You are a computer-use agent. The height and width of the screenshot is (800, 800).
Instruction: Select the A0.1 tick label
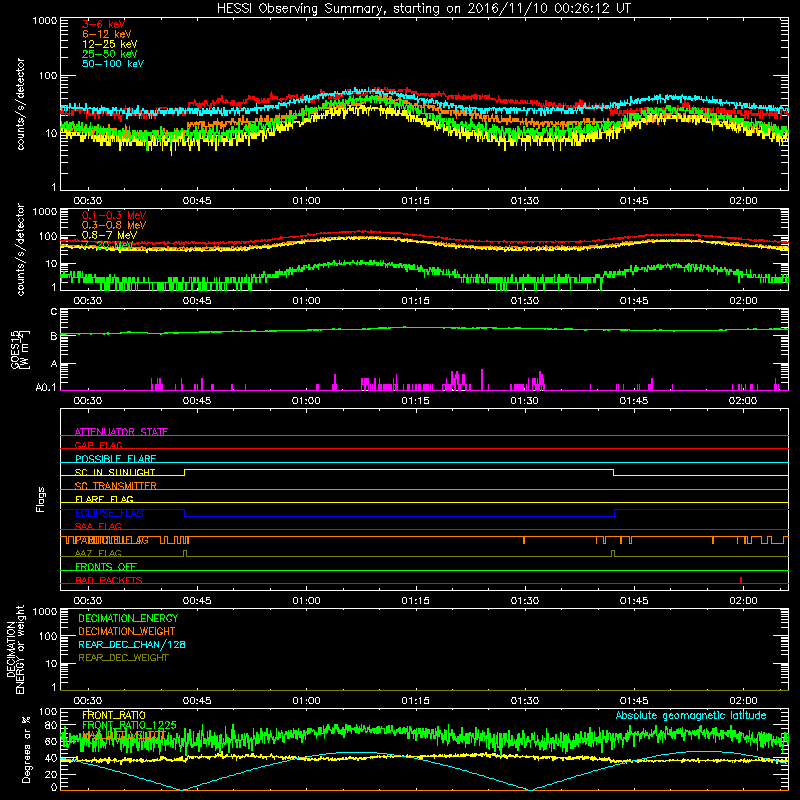click(46, 388)
